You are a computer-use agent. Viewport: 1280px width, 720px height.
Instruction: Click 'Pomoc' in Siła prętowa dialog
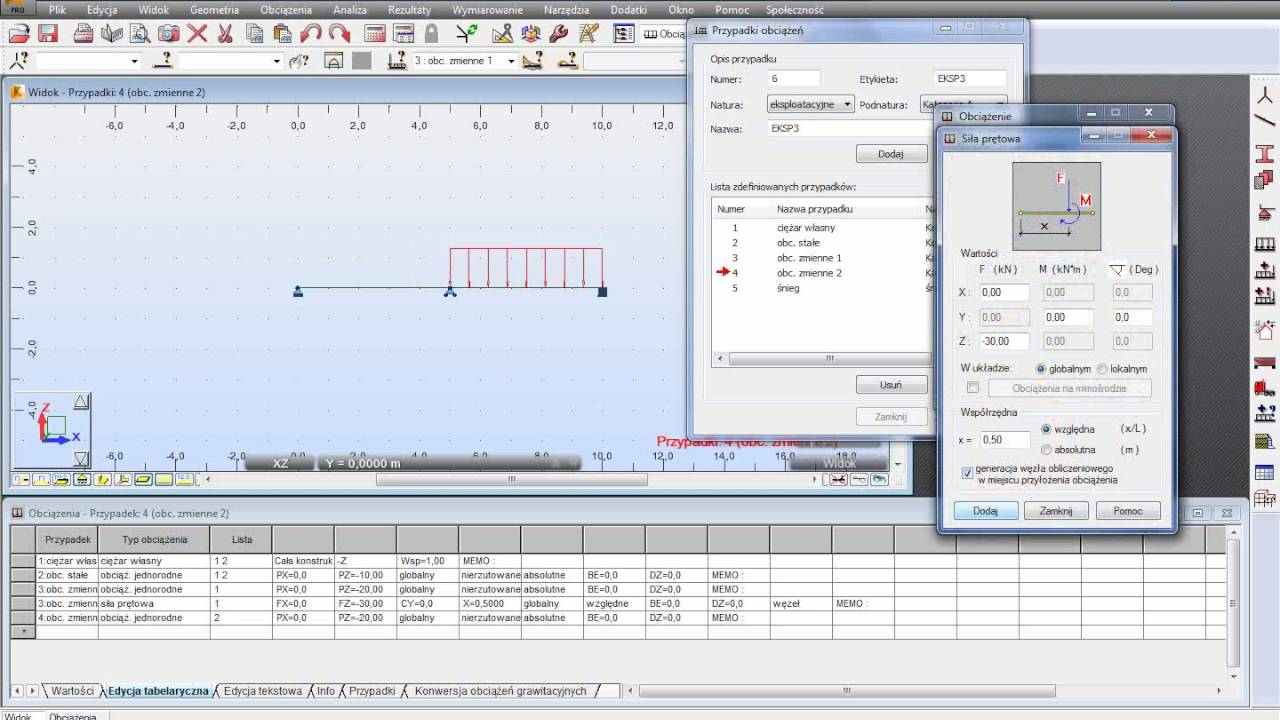(1128, 511)
